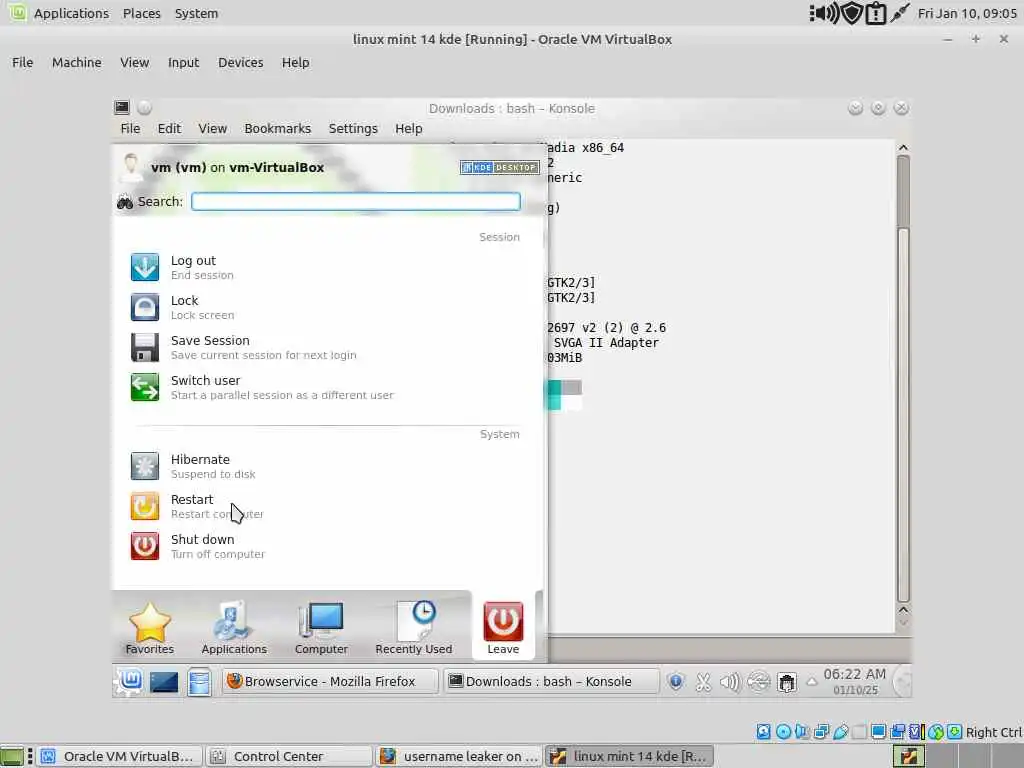Click the network connection tray icon

(787, 682)
